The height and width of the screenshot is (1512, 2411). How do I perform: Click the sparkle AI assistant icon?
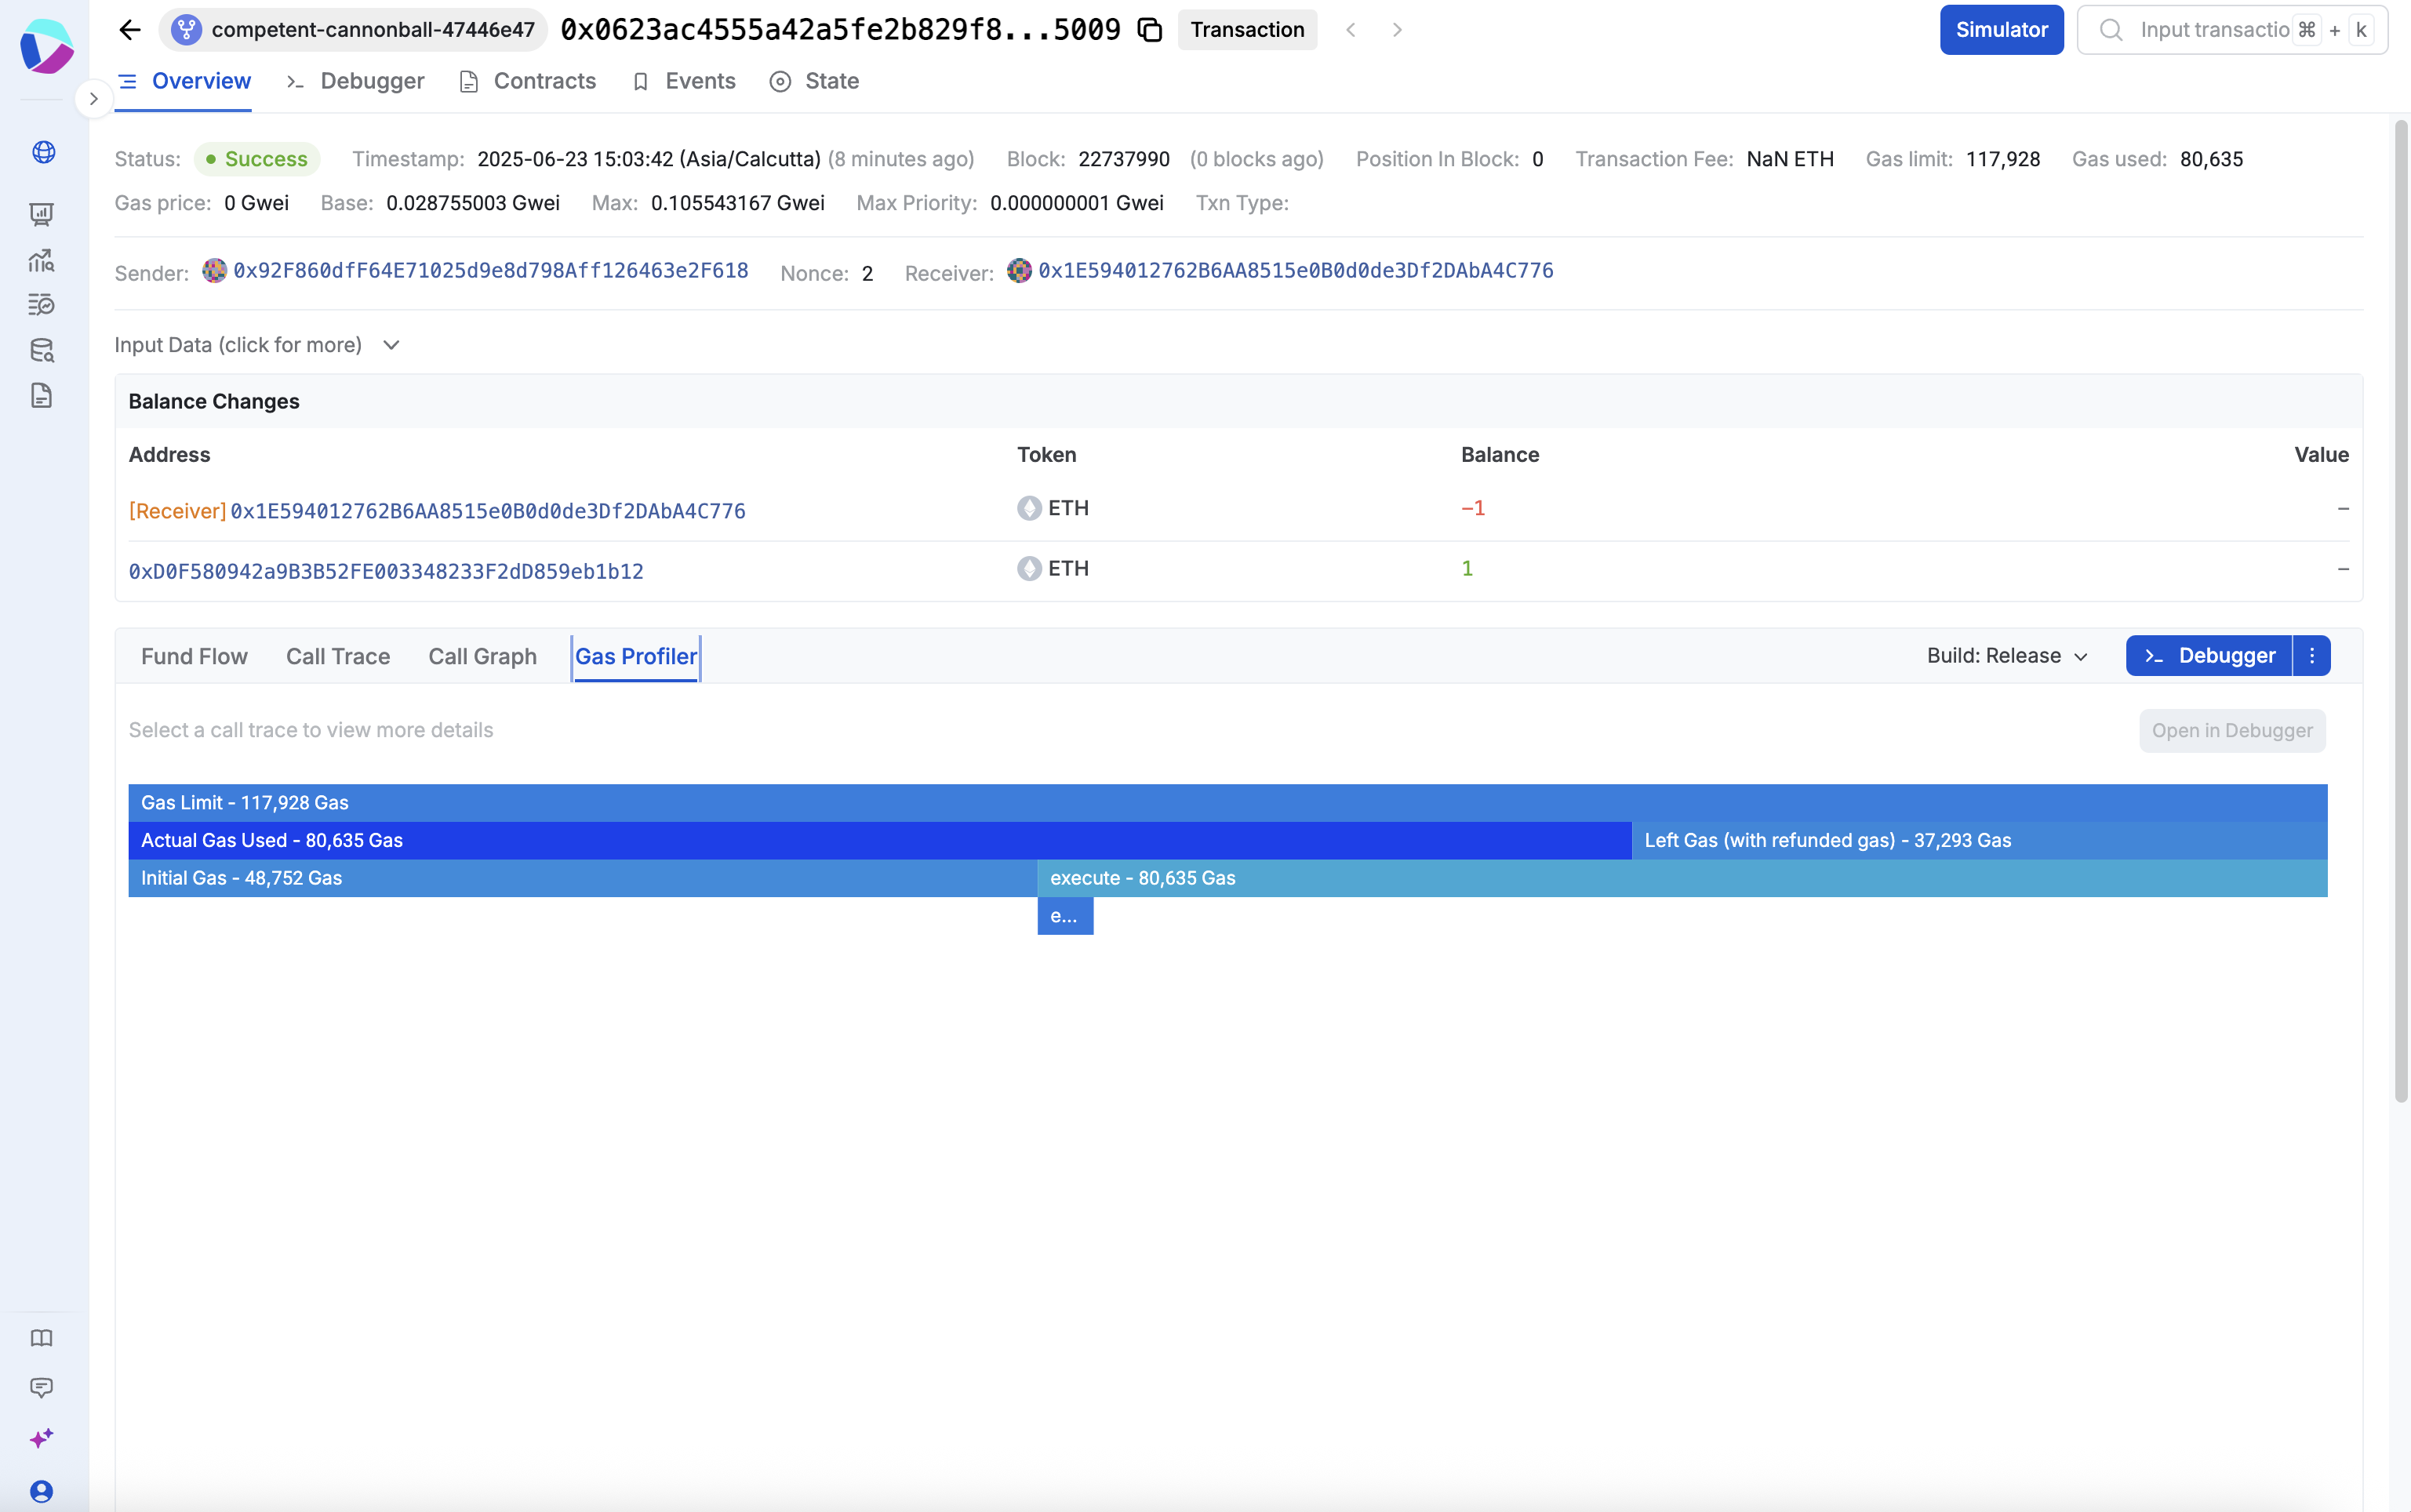tap(42, 1438)
